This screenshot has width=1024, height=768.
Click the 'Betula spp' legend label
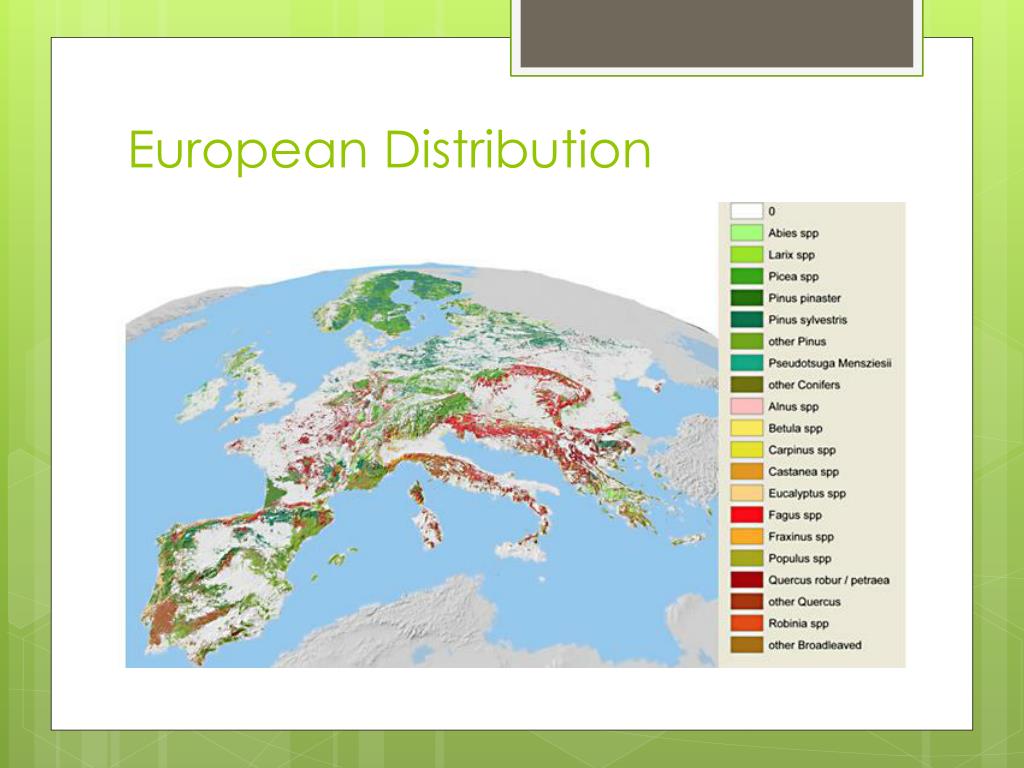point(795,428)
